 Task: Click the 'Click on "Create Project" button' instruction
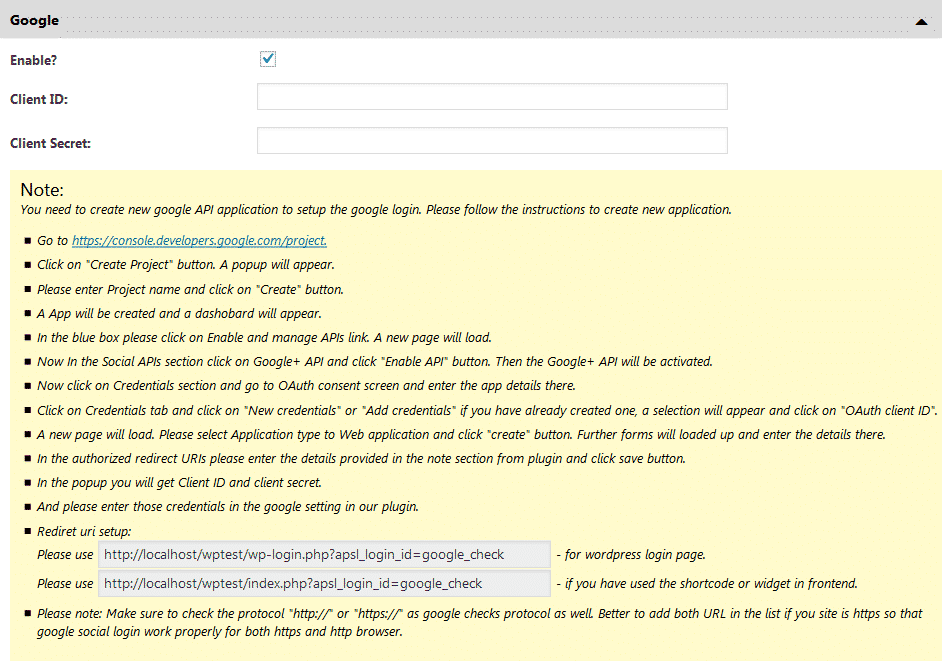186,265
